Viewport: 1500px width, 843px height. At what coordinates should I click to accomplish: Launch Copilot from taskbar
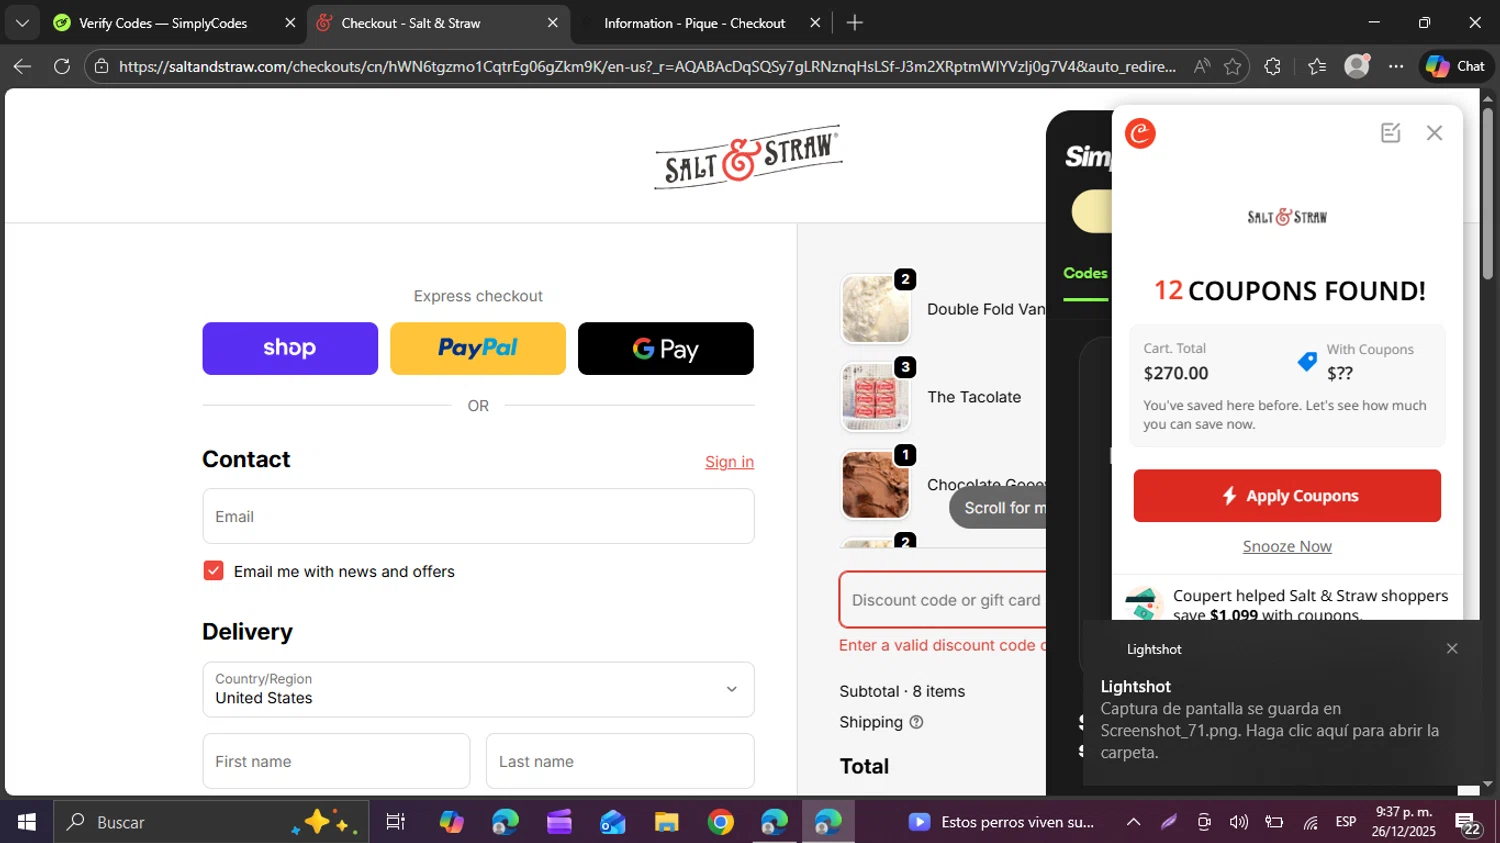(x=451, y=822)
